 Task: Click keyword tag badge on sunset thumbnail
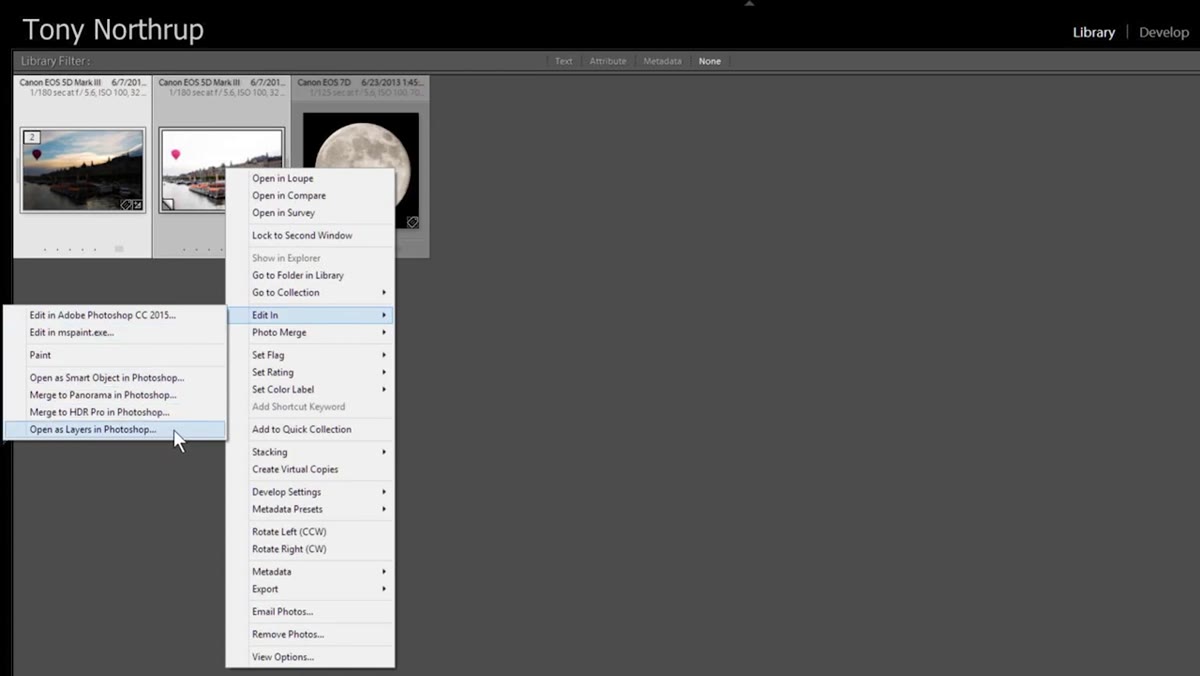click(126, 205)
